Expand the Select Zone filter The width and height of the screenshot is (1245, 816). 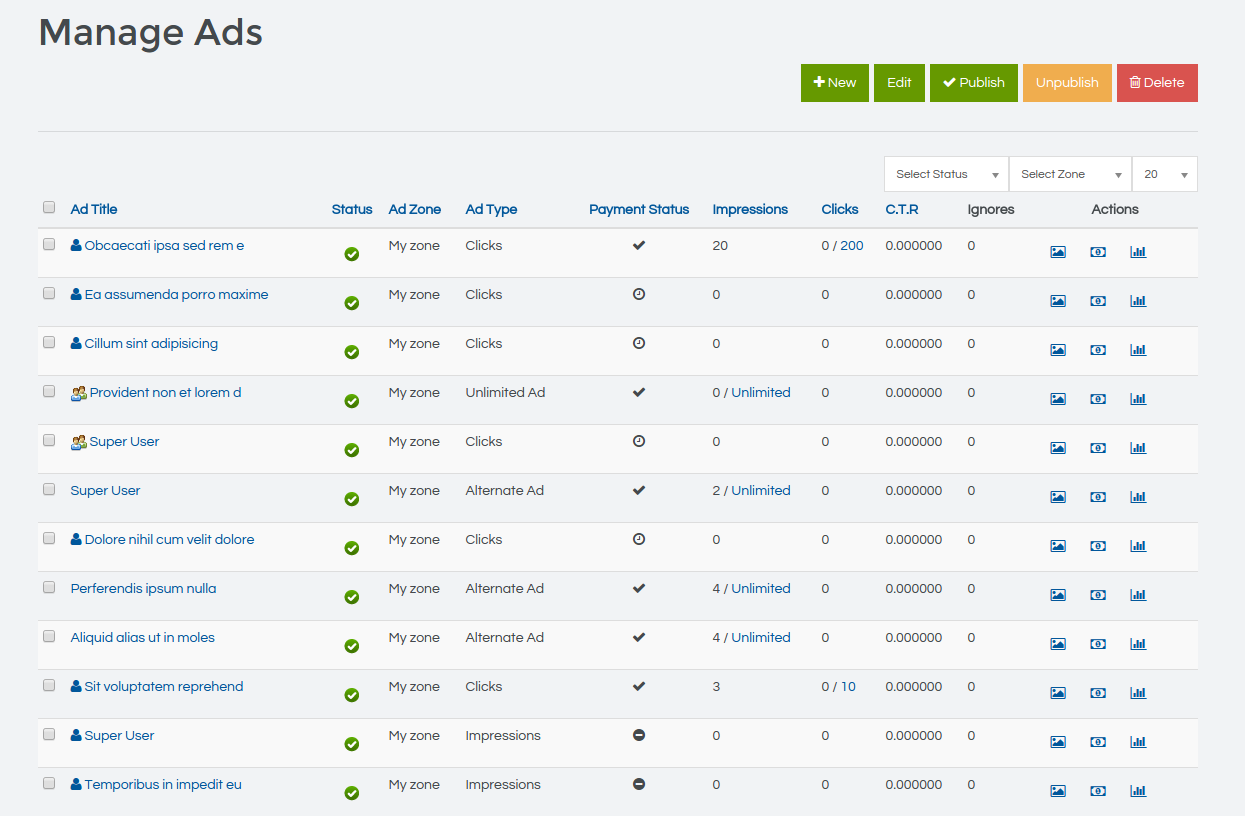pyautogui.click(x=1070, y=174)
